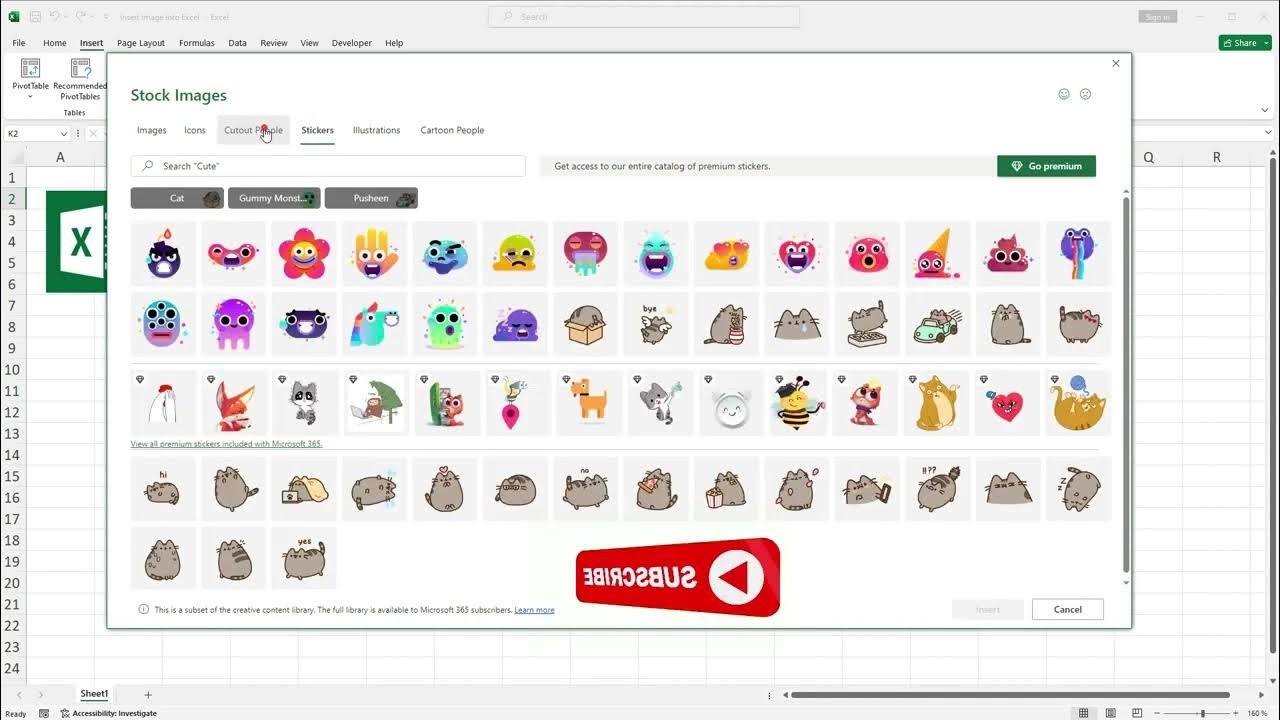Click the dialog vertical scrollbar

1126,385
